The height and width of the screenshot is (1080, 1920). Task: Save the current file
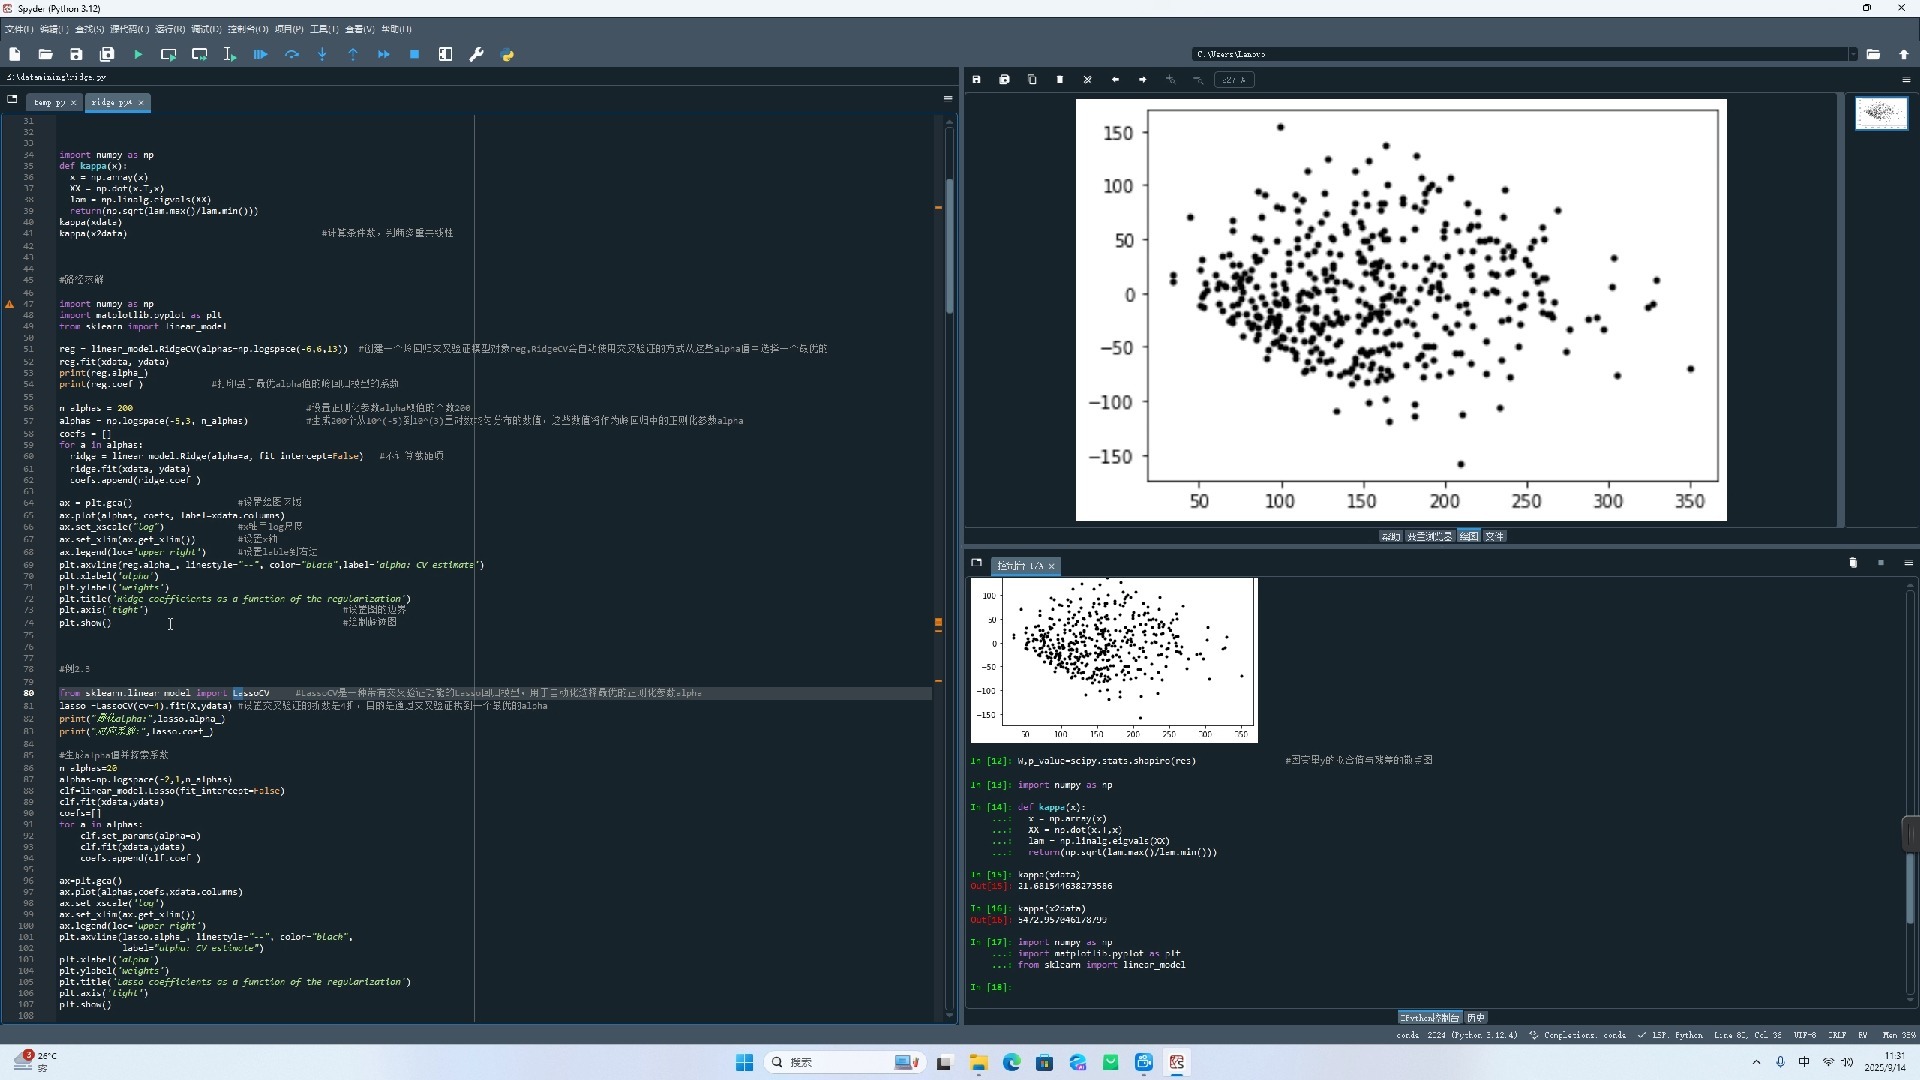(x=76, y=54)
